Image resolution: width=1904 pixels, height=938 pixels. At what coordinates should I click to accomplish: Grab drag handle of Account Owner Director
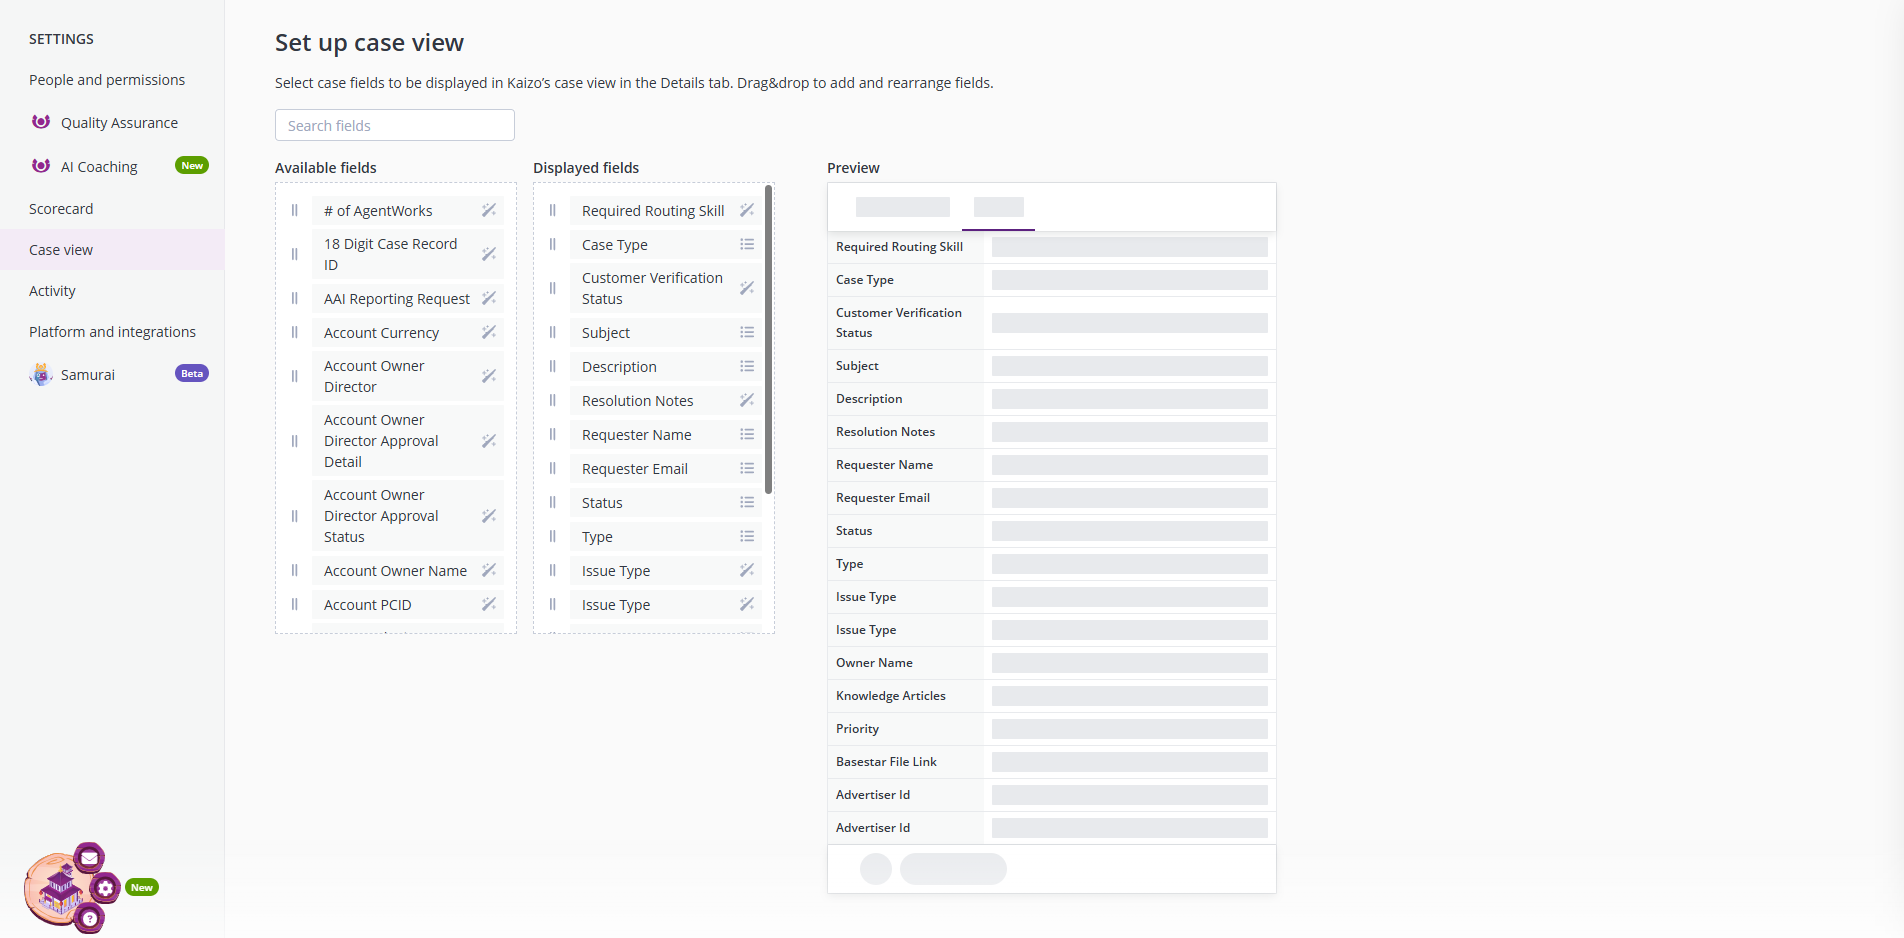coord(294,376)
